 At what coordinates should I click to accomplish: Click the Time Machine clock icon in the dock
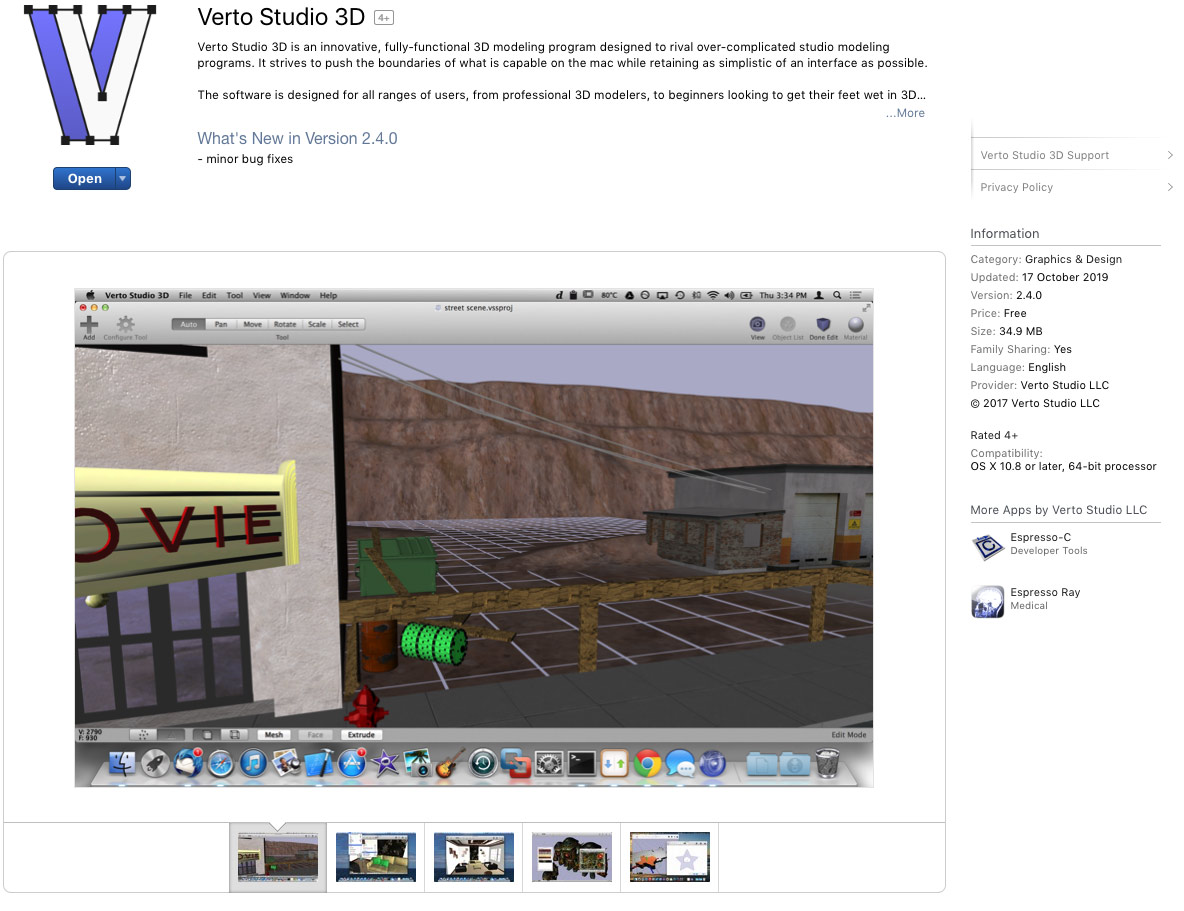pyautogui.click(x=483, y=764)
